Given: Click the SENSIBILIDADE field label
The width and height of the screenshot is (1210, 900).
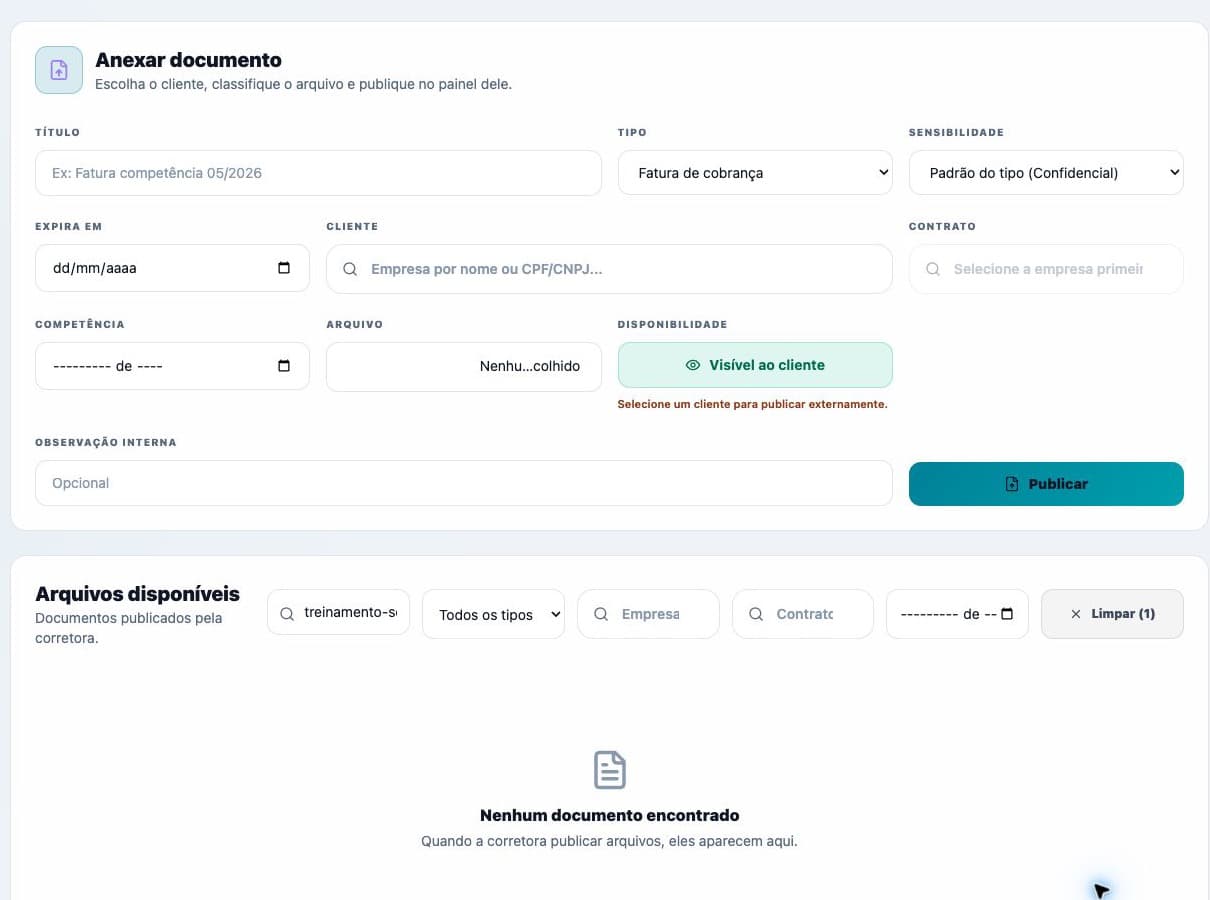Looking at the screenshot, I should (x=956, y=132).
